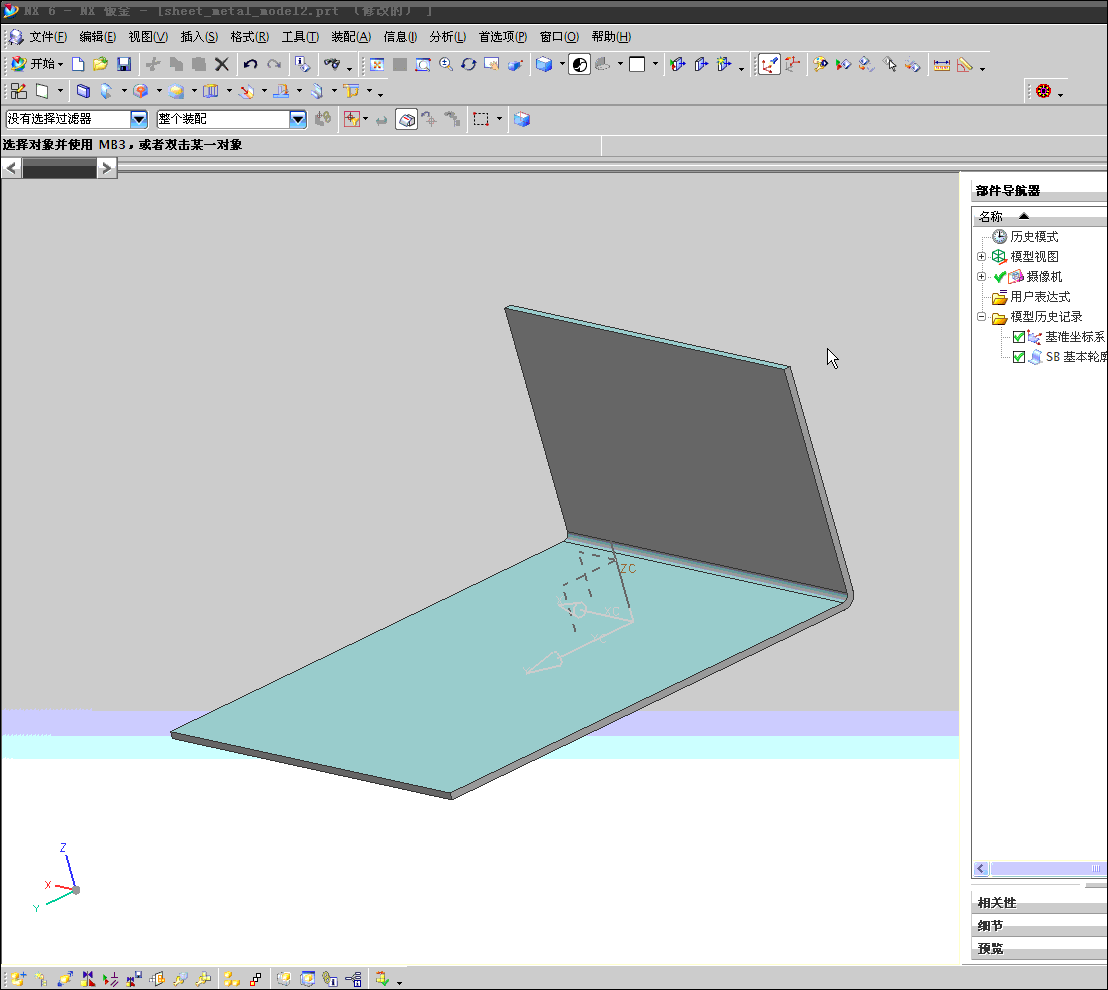Toggle the orient WCS icon

coord(792,65)
